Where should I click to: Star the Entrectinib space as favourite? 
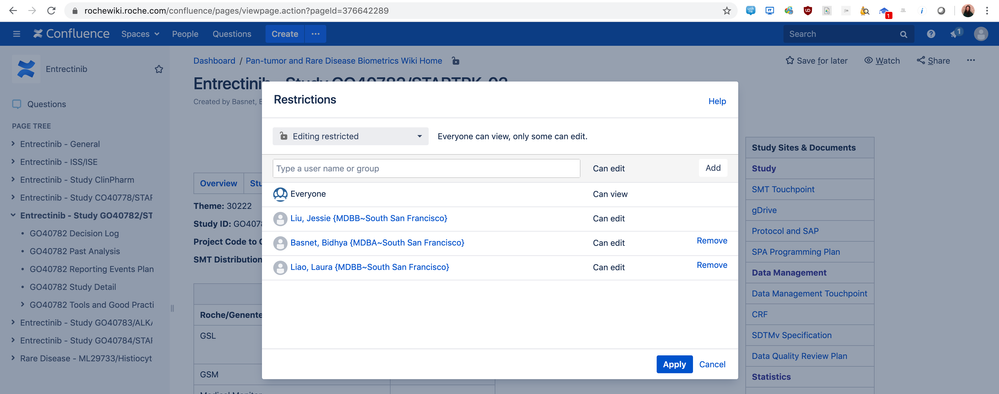click(x=159, y=69)
